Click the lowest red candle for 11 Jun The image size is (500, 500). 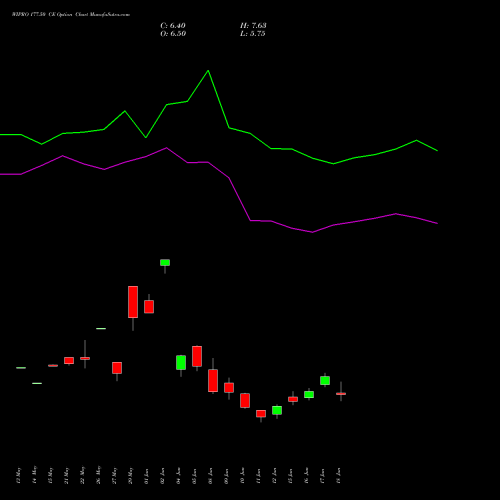[261, 414]
